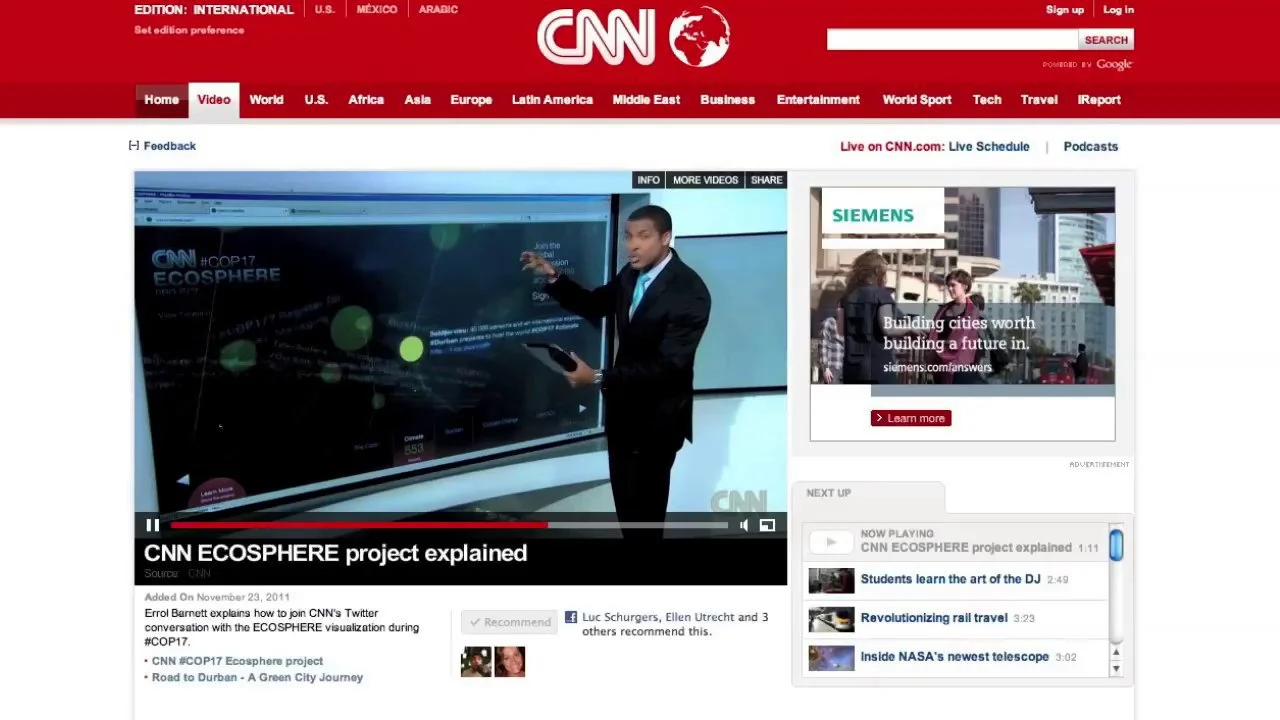Image resolution: width=1280 pixels, height=720 pixels.
Task: Mute the video with the speaker icon
Action: pyautogui.click(x=744, y=525)
